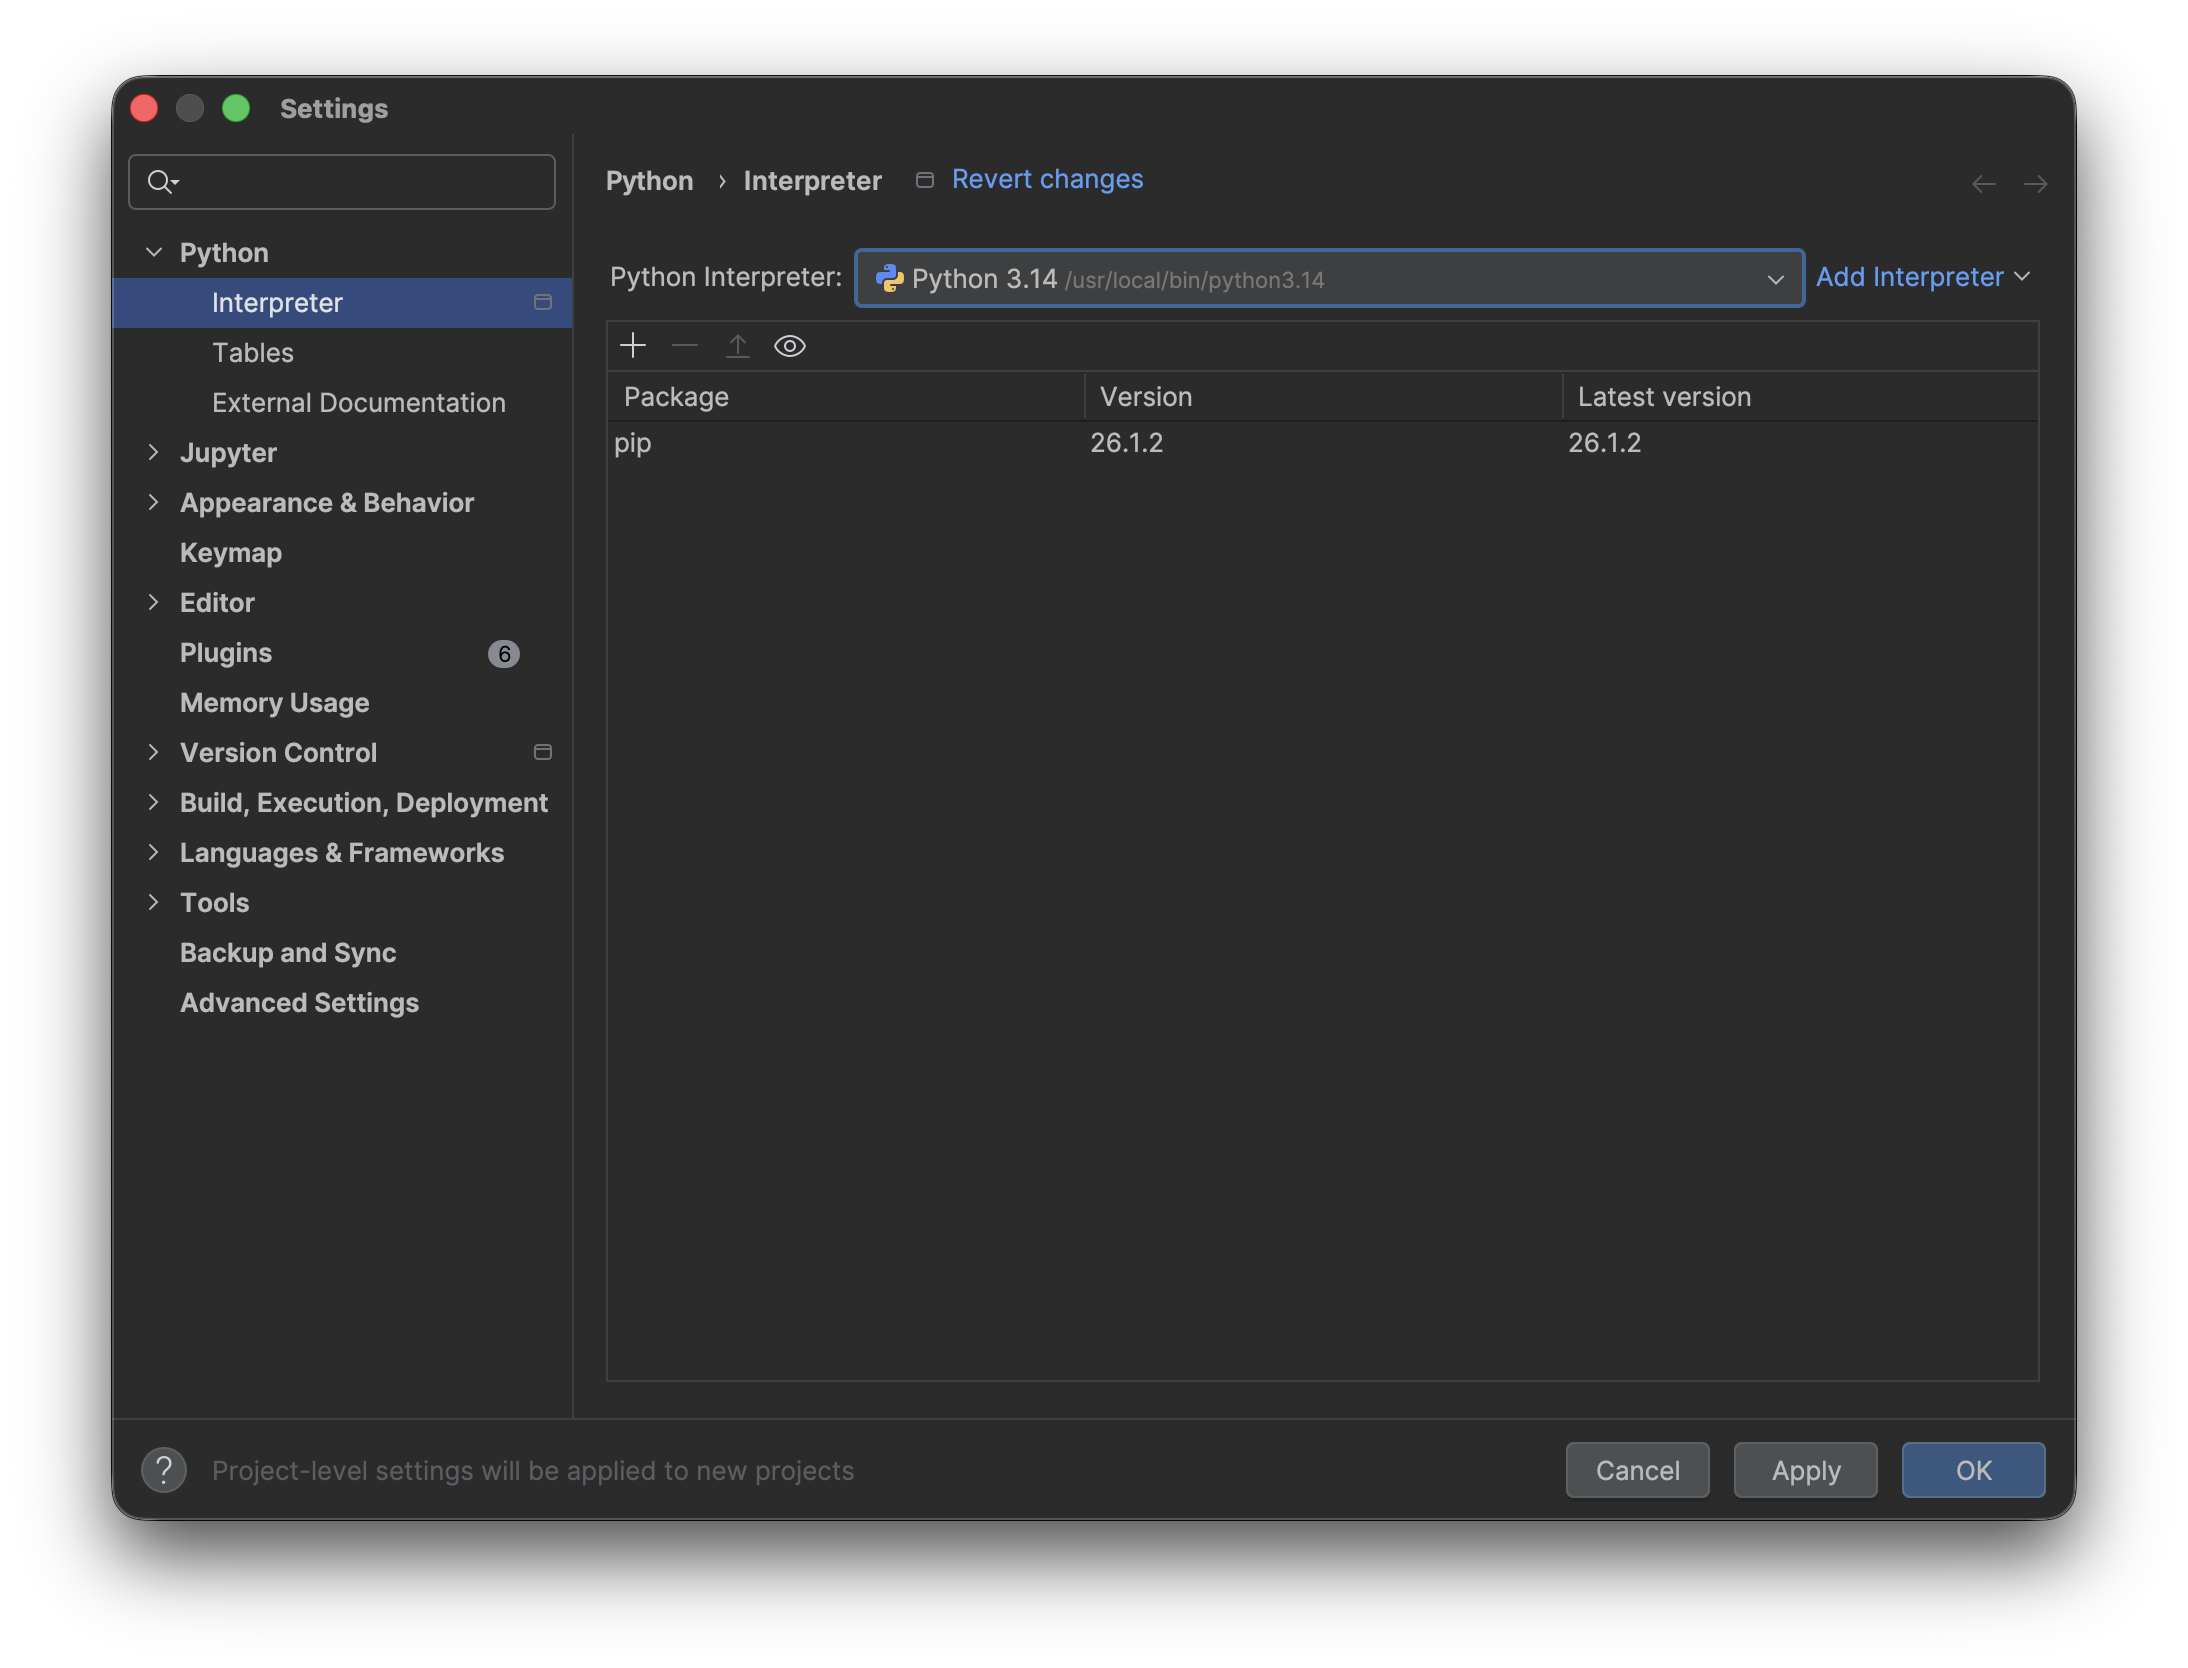Toggle show early releases eye icon
This screenshot has width=2188, height=1668.
(790, 346)
